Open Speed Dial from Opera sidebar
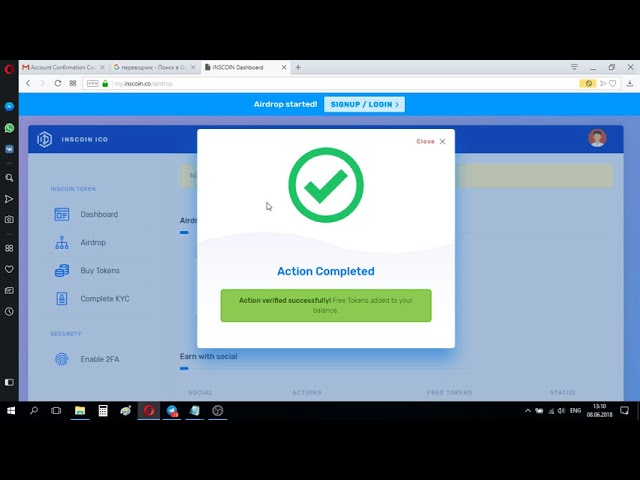The height and width of the screenshot is (480, 640). [9, 248]
